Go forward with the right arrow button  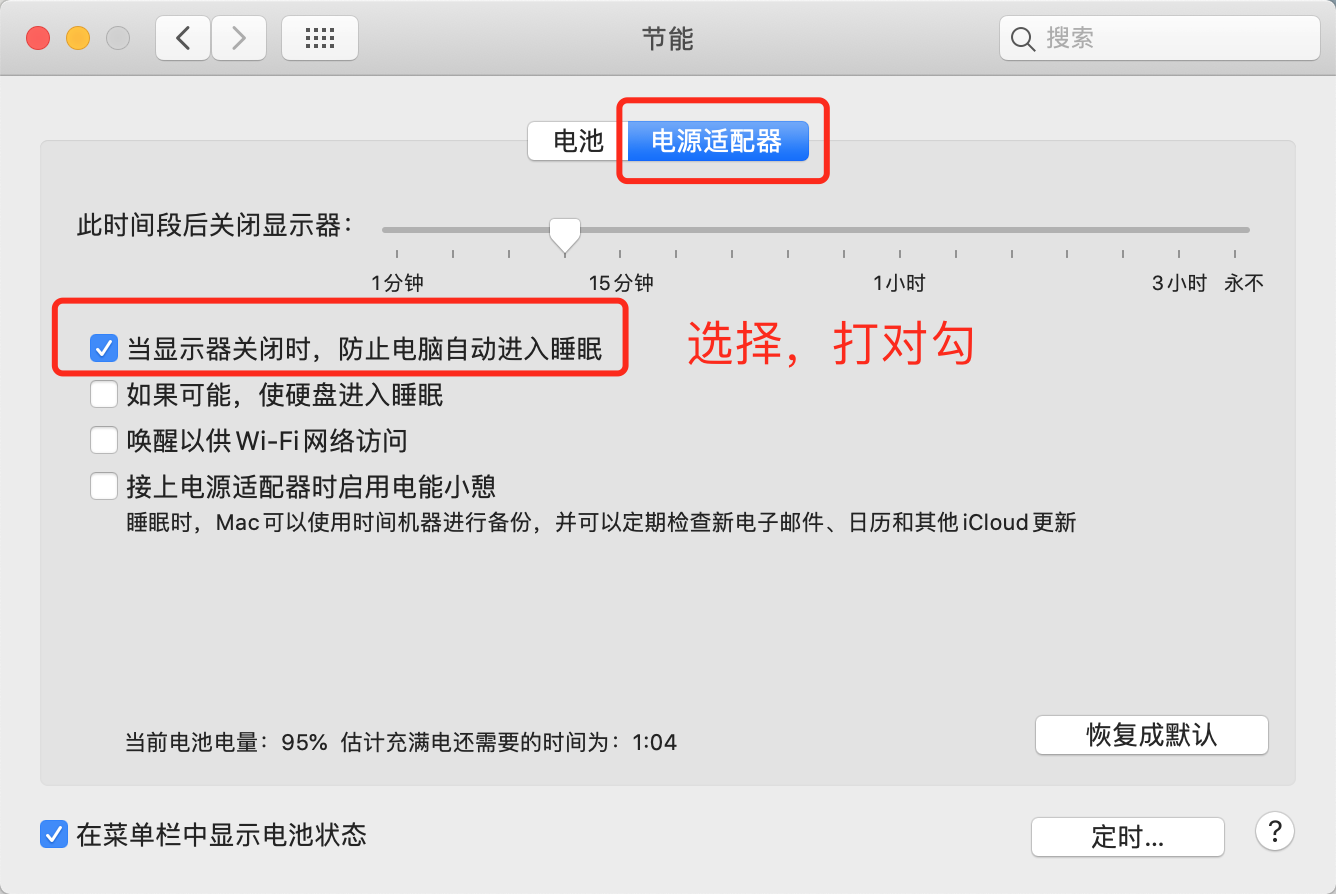238,38
